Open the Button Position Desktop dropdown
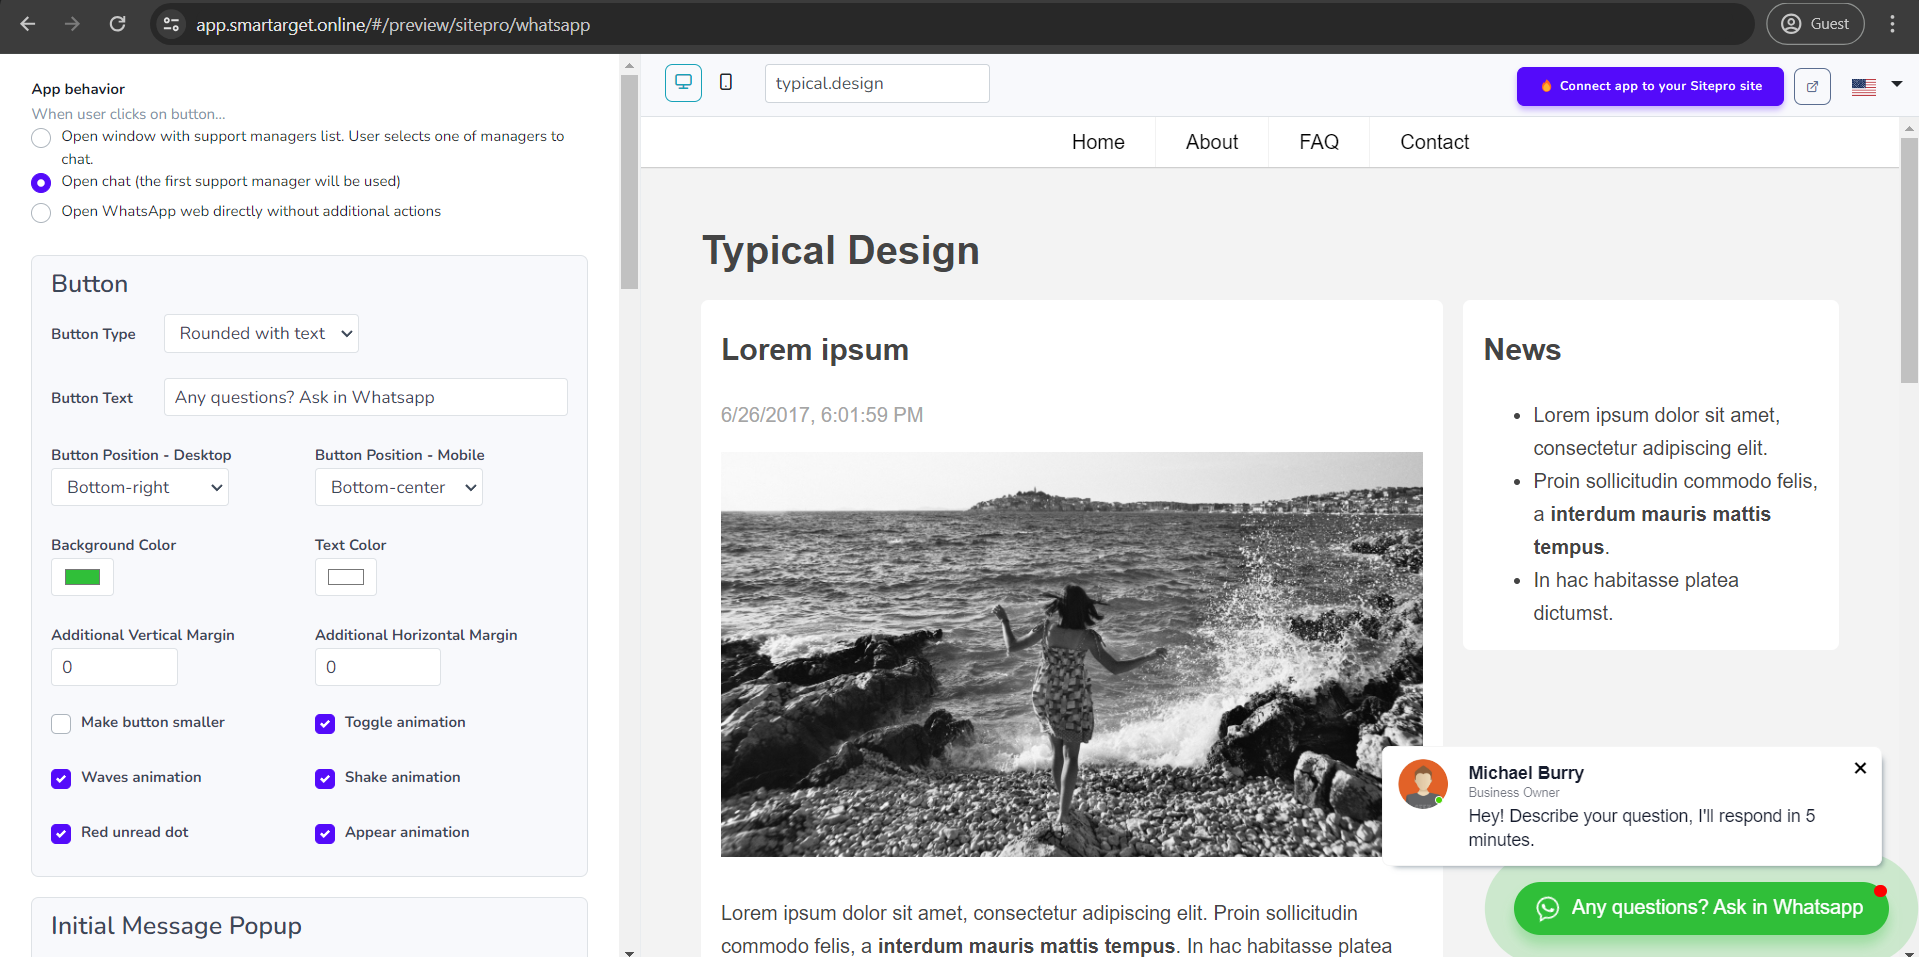This screenshot has height=957, width=1919. pyautogui.click(x=140, y=488)
